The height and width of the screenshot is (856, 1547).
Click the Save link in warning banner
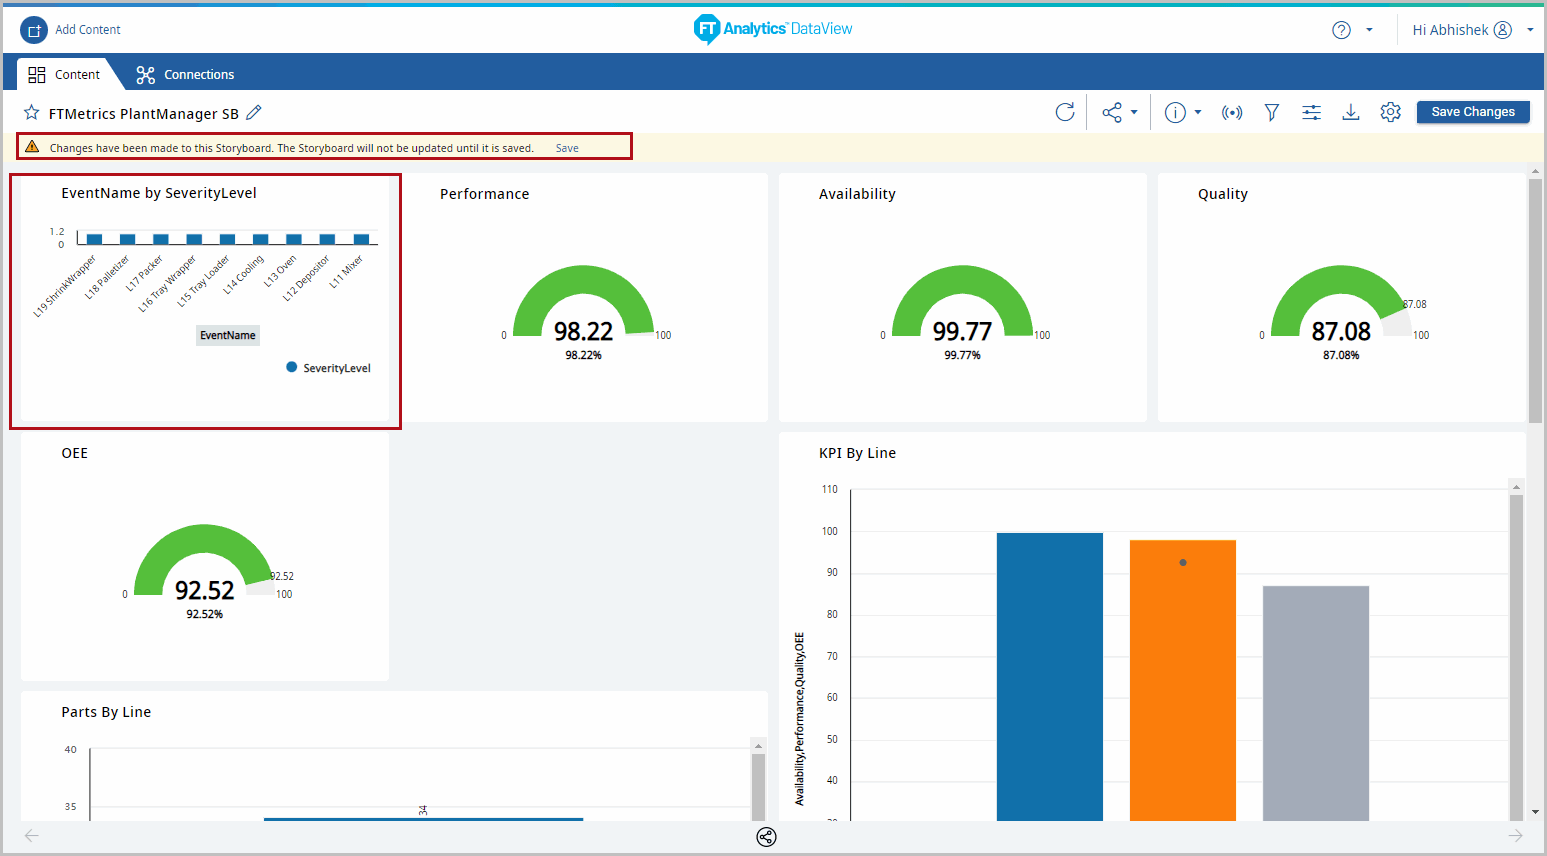[567, 148]
